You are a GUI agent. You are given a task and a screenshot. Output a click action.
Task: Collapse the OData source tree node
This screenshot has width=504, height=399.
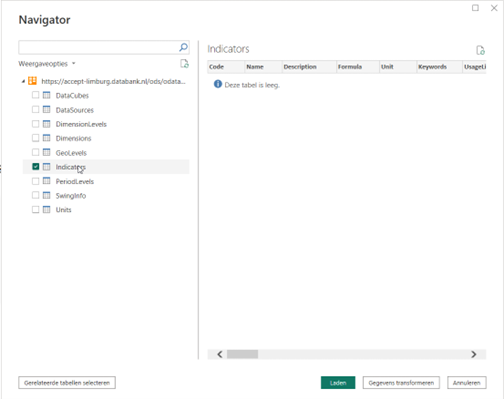tap(23, 81)
